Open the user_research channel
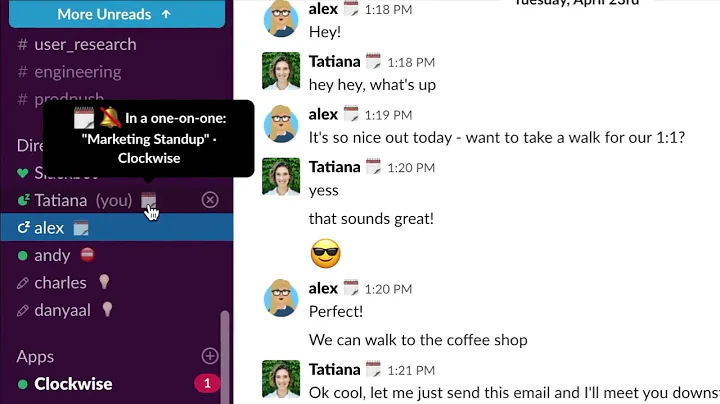Image resolution: width=720 pixels, height=404 pixels. [x=85, y=44]
